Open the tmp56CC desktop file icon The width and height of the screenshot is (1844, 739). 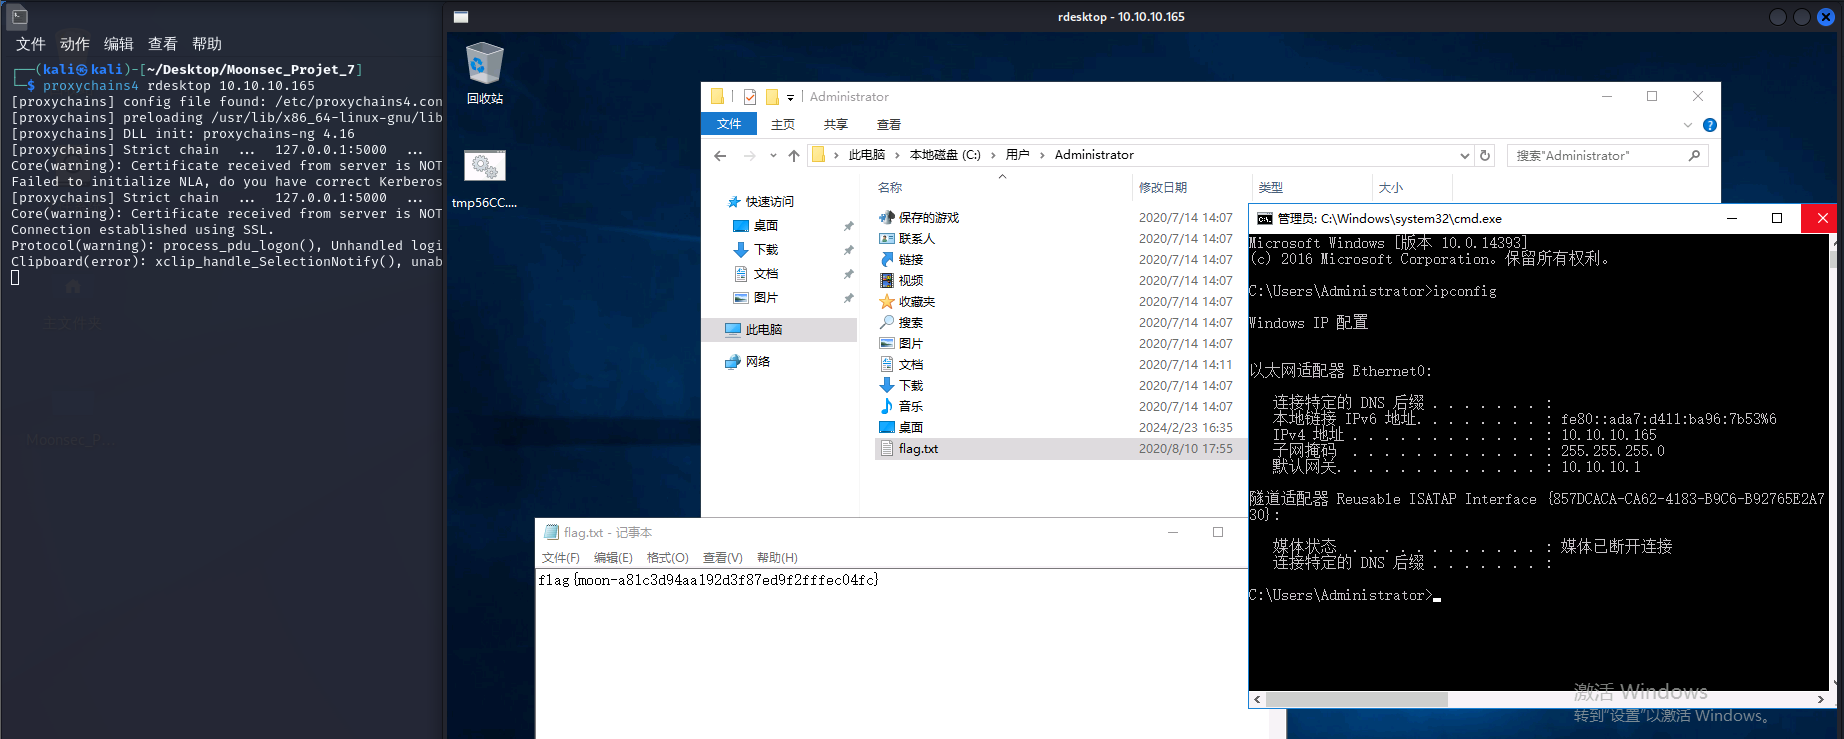click(x=484, y=180)
